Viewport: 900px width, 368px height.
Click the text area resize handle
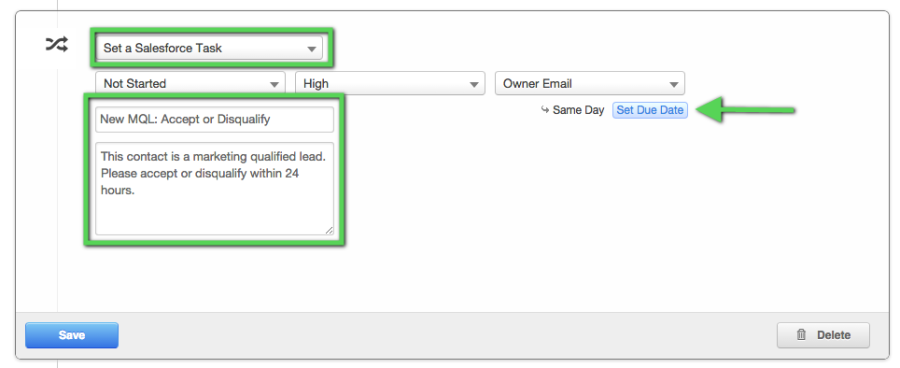329,230
